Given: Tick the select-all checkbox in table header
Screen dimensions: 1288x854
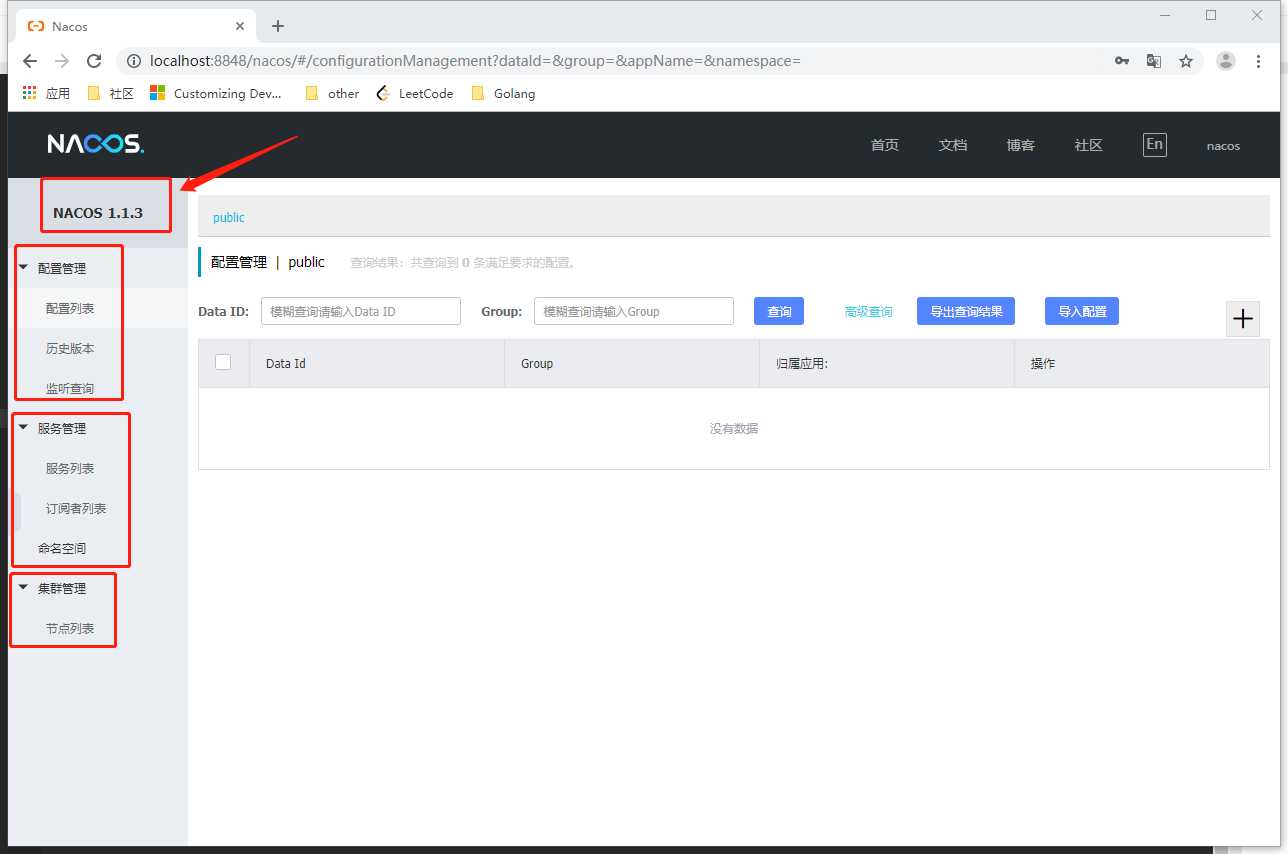Looking at the screenshot, I should (223, 362).
